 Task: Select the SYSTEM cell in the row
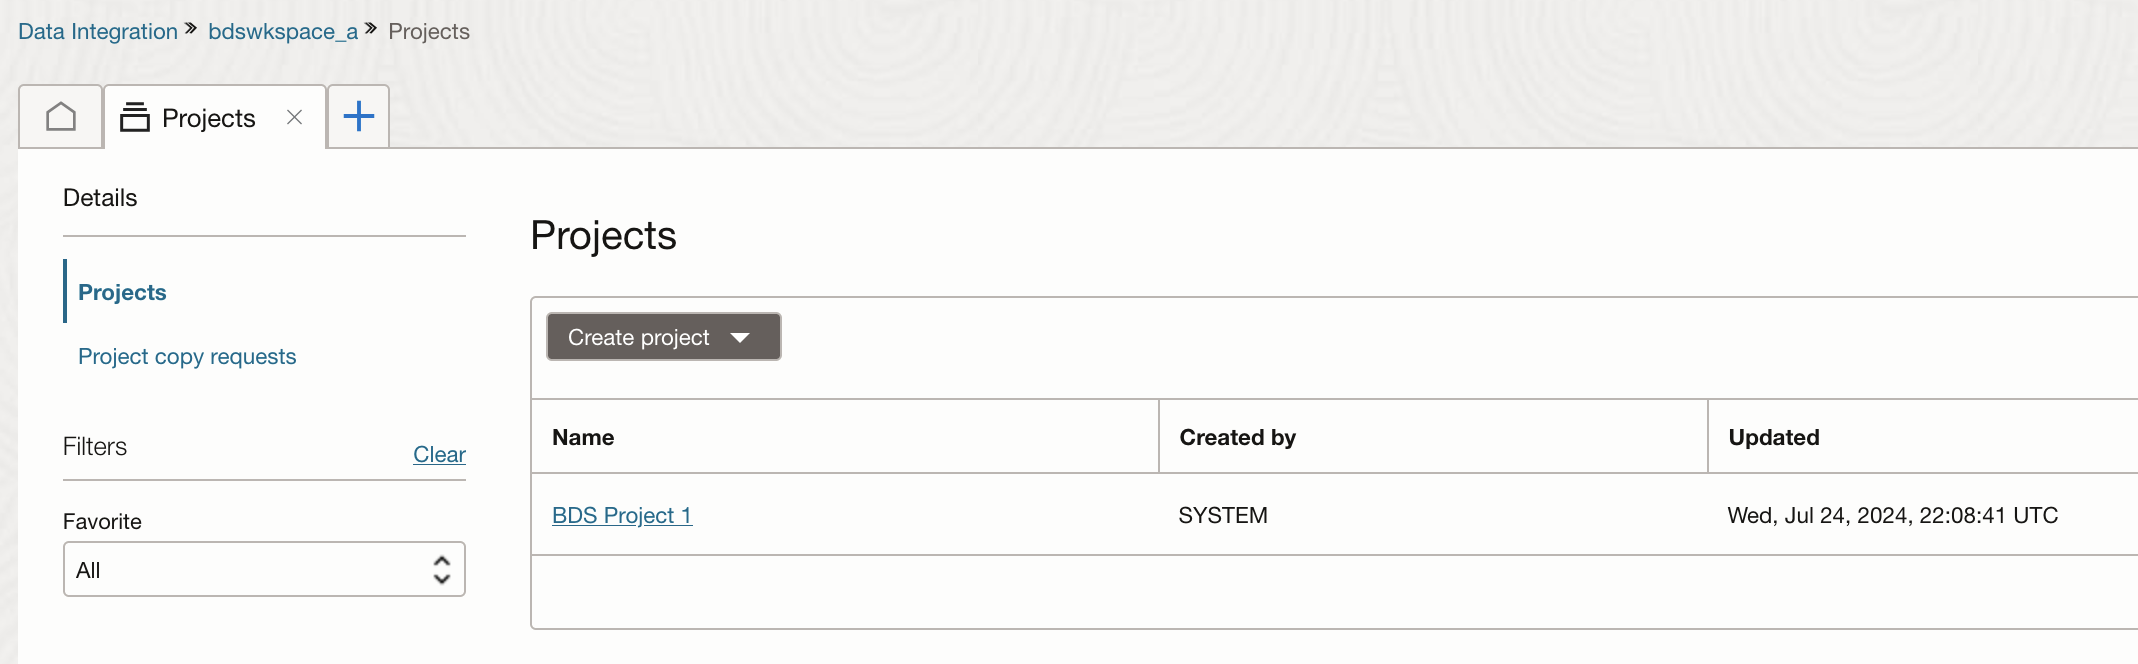(1222, 515)
